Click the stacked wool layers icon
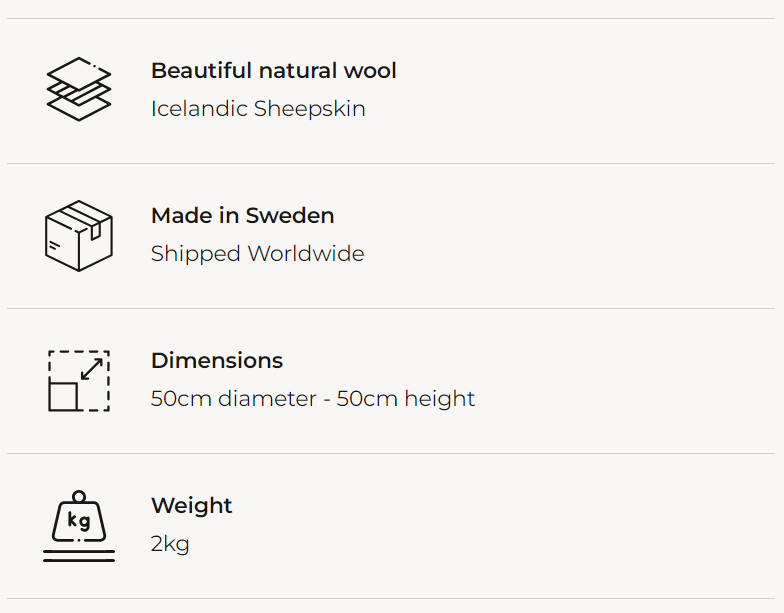 click(79, 89)
